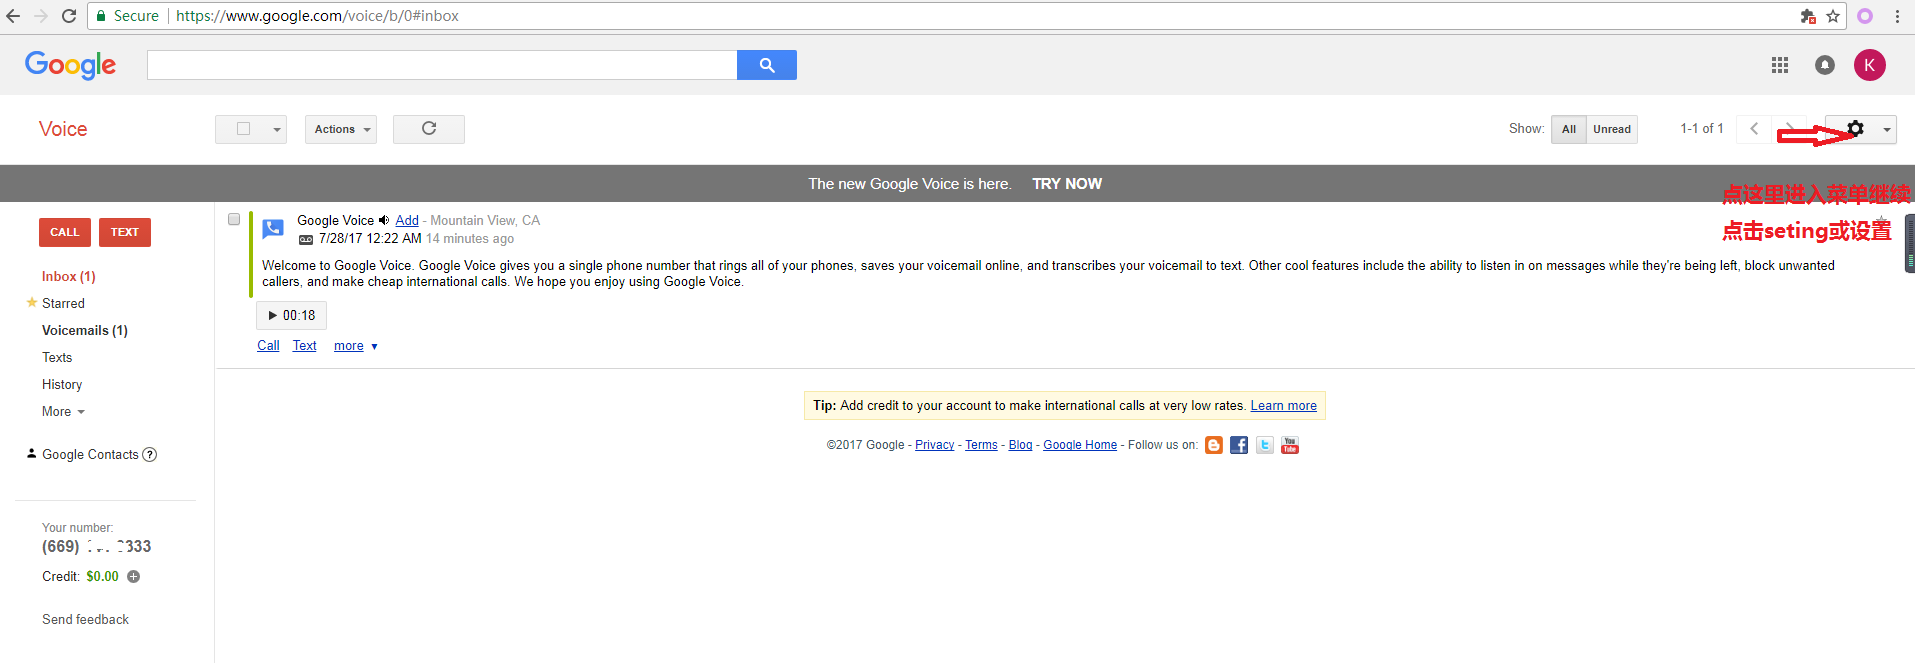Expand the more options under the message
Screen dimensions: 1915x663
[356, 346]
